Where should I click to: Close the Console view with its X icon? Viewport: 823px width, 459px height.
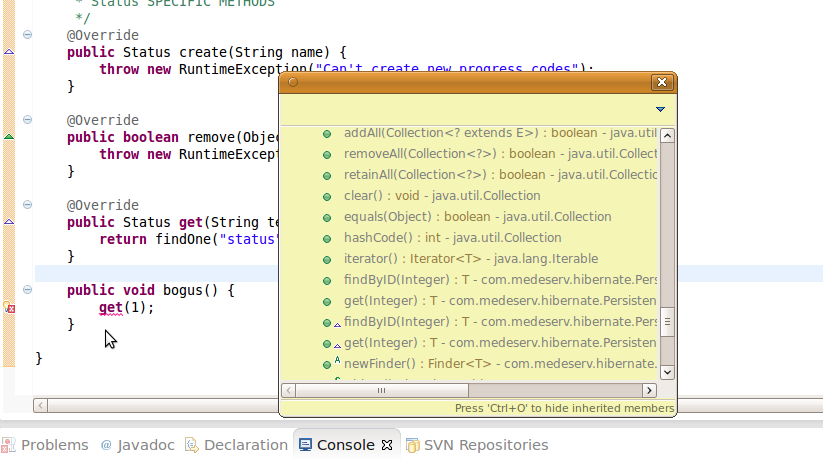388,445
